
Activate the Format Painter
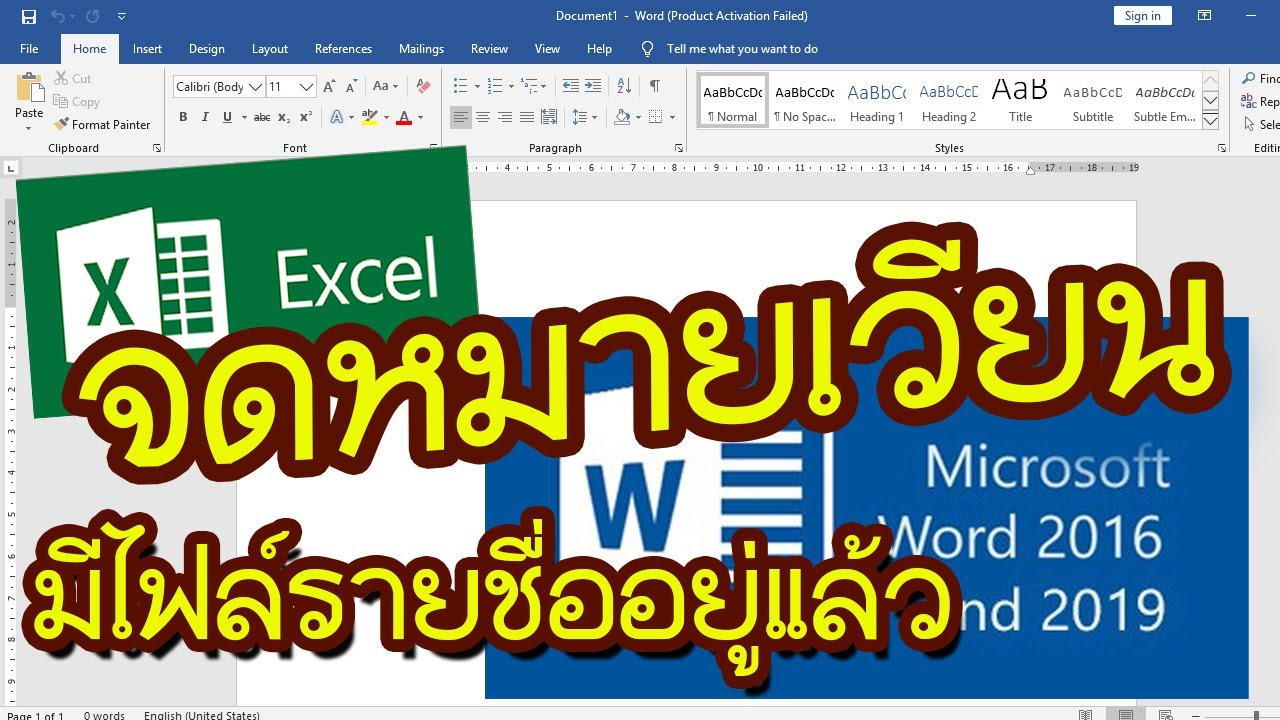pyautogui.click(x=102, y=125)
